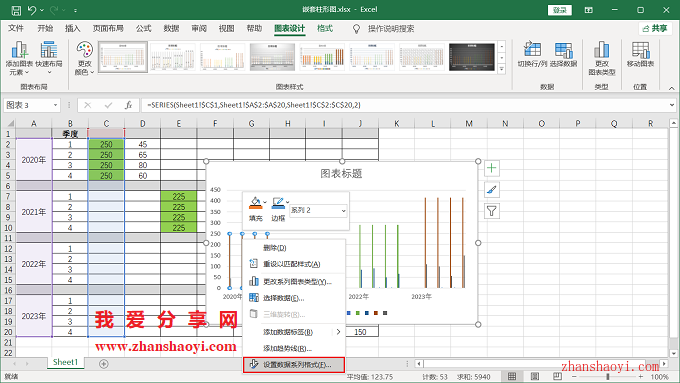Switch to the Formulas (公式) tab

coord(144,29)
